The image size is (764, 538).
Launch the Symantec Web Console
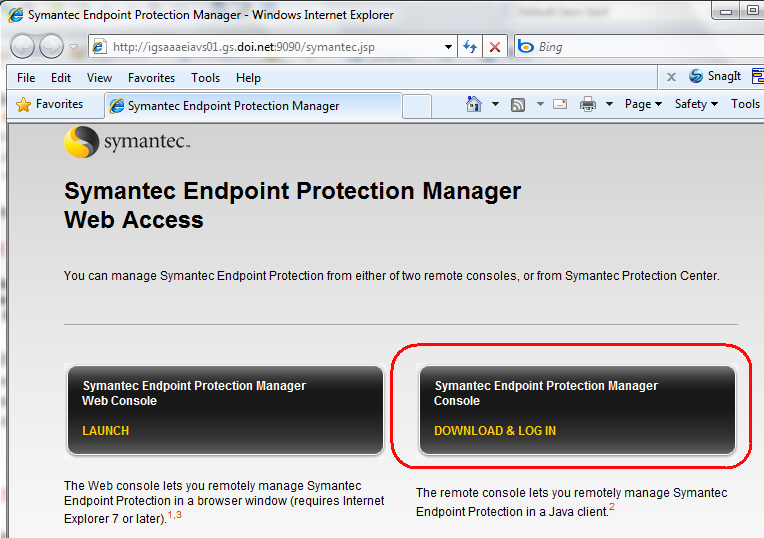pyautogui.click(x=225, y=410)
